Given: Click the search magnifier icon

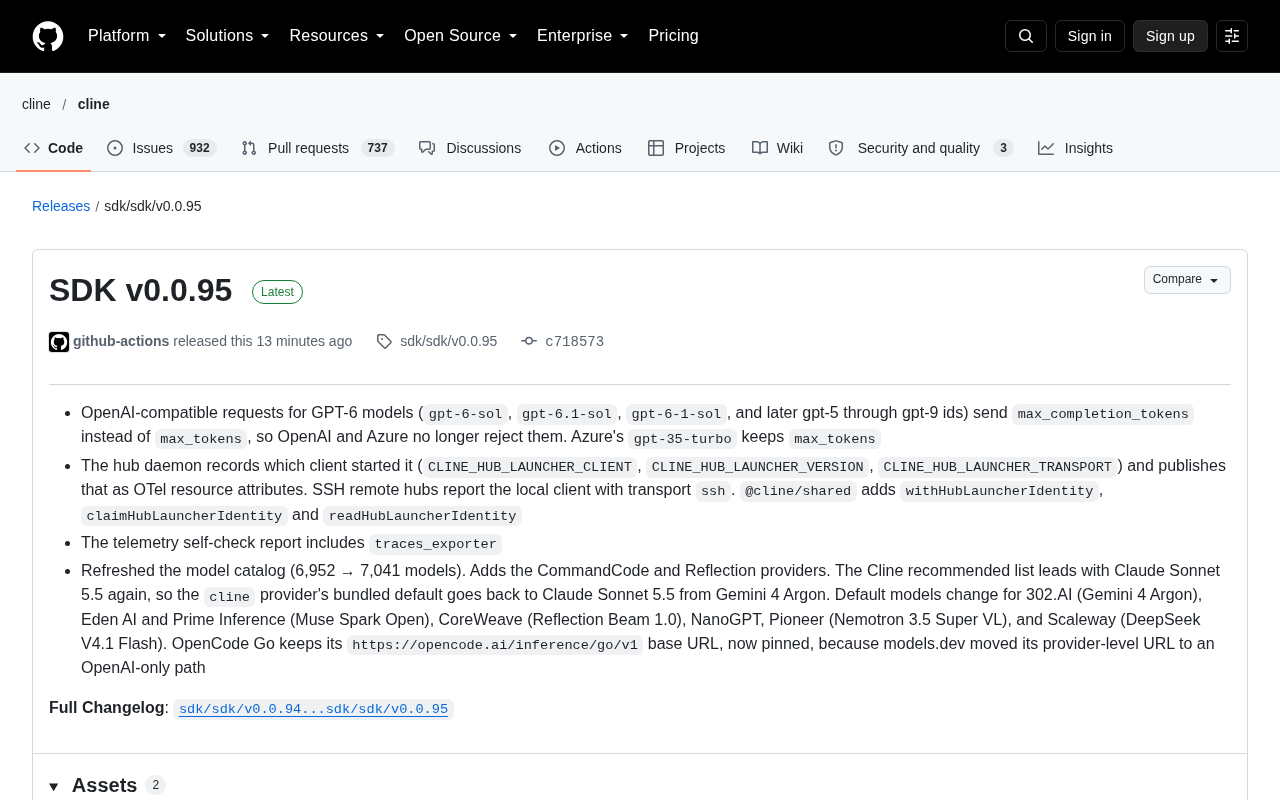Looking at the screenshot, I should click(1026, 36).
